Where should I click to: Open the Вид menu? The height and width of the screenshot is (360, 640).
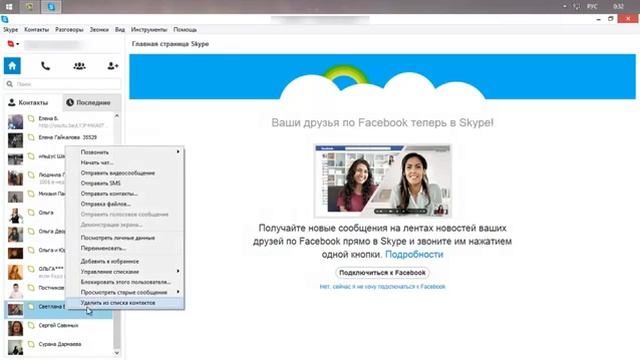click(x=120, y=29)
